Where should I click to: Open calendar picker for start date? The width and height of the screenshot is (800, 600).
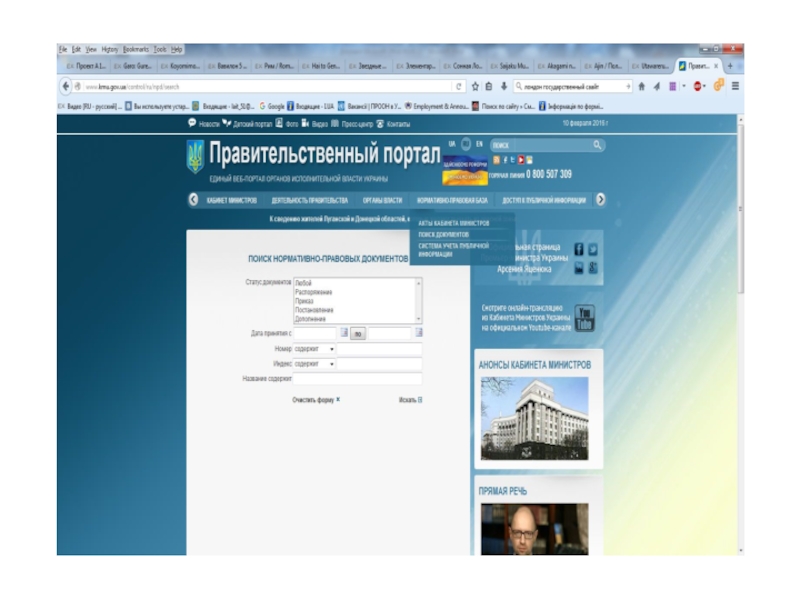point(344,333)
